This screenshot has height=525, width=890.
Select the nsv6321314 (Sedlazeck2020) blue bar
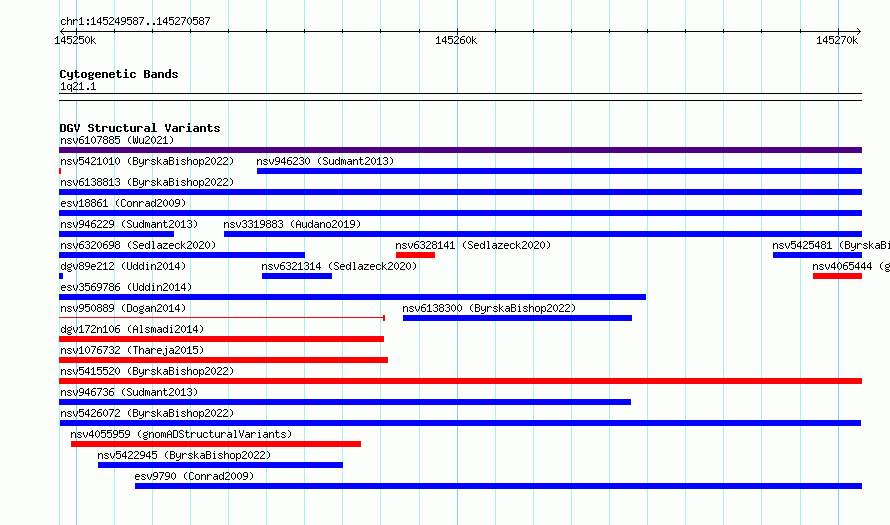point(296,276)
